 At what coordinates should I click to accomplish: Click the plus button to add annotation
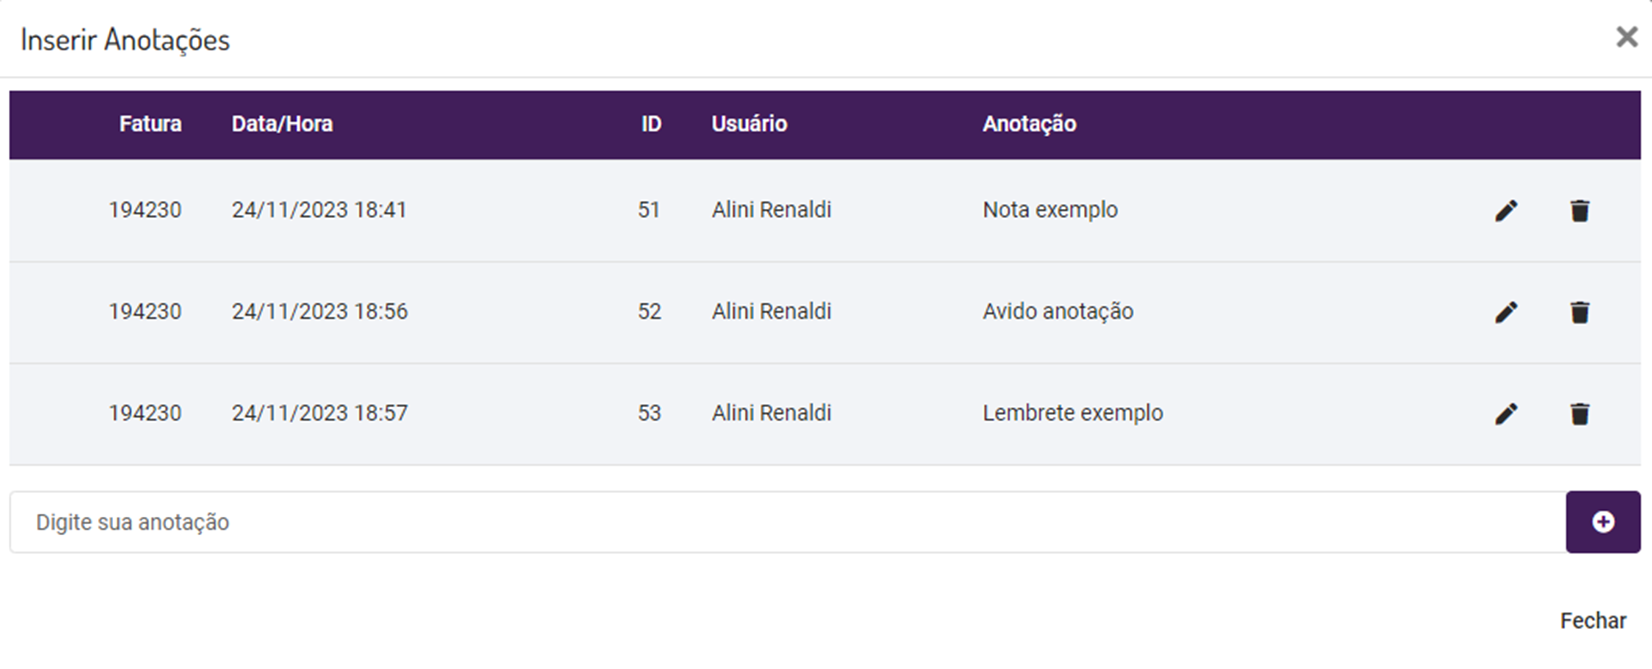[x=1602, y=522]
